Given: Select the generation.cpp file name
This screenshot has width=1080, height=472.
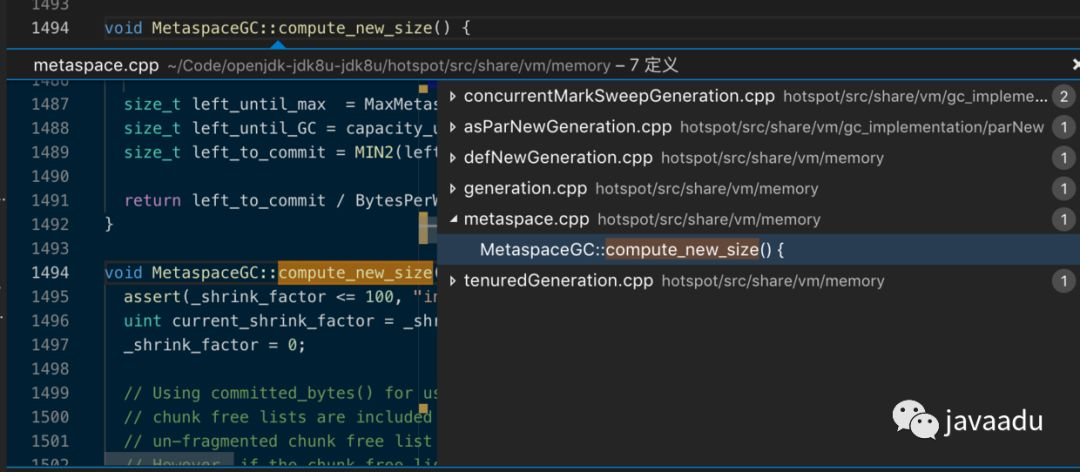Looking at the screenshot, I should click(525, 189).
